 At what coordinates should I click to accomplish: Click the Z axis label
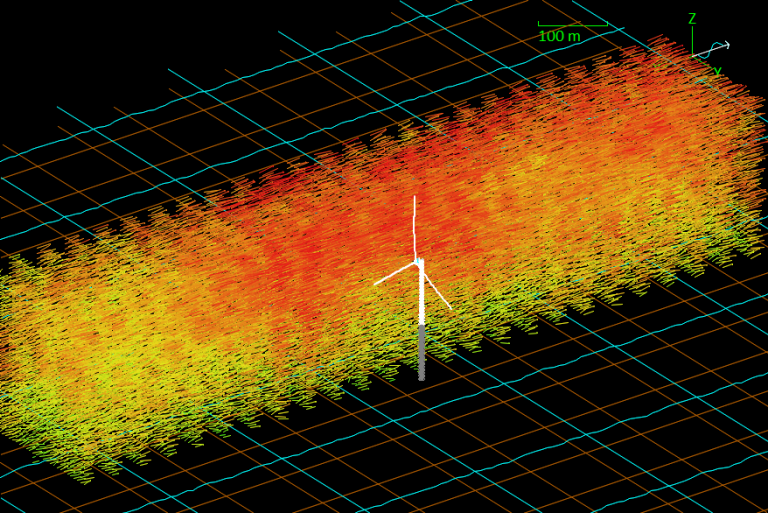point(691,19)
